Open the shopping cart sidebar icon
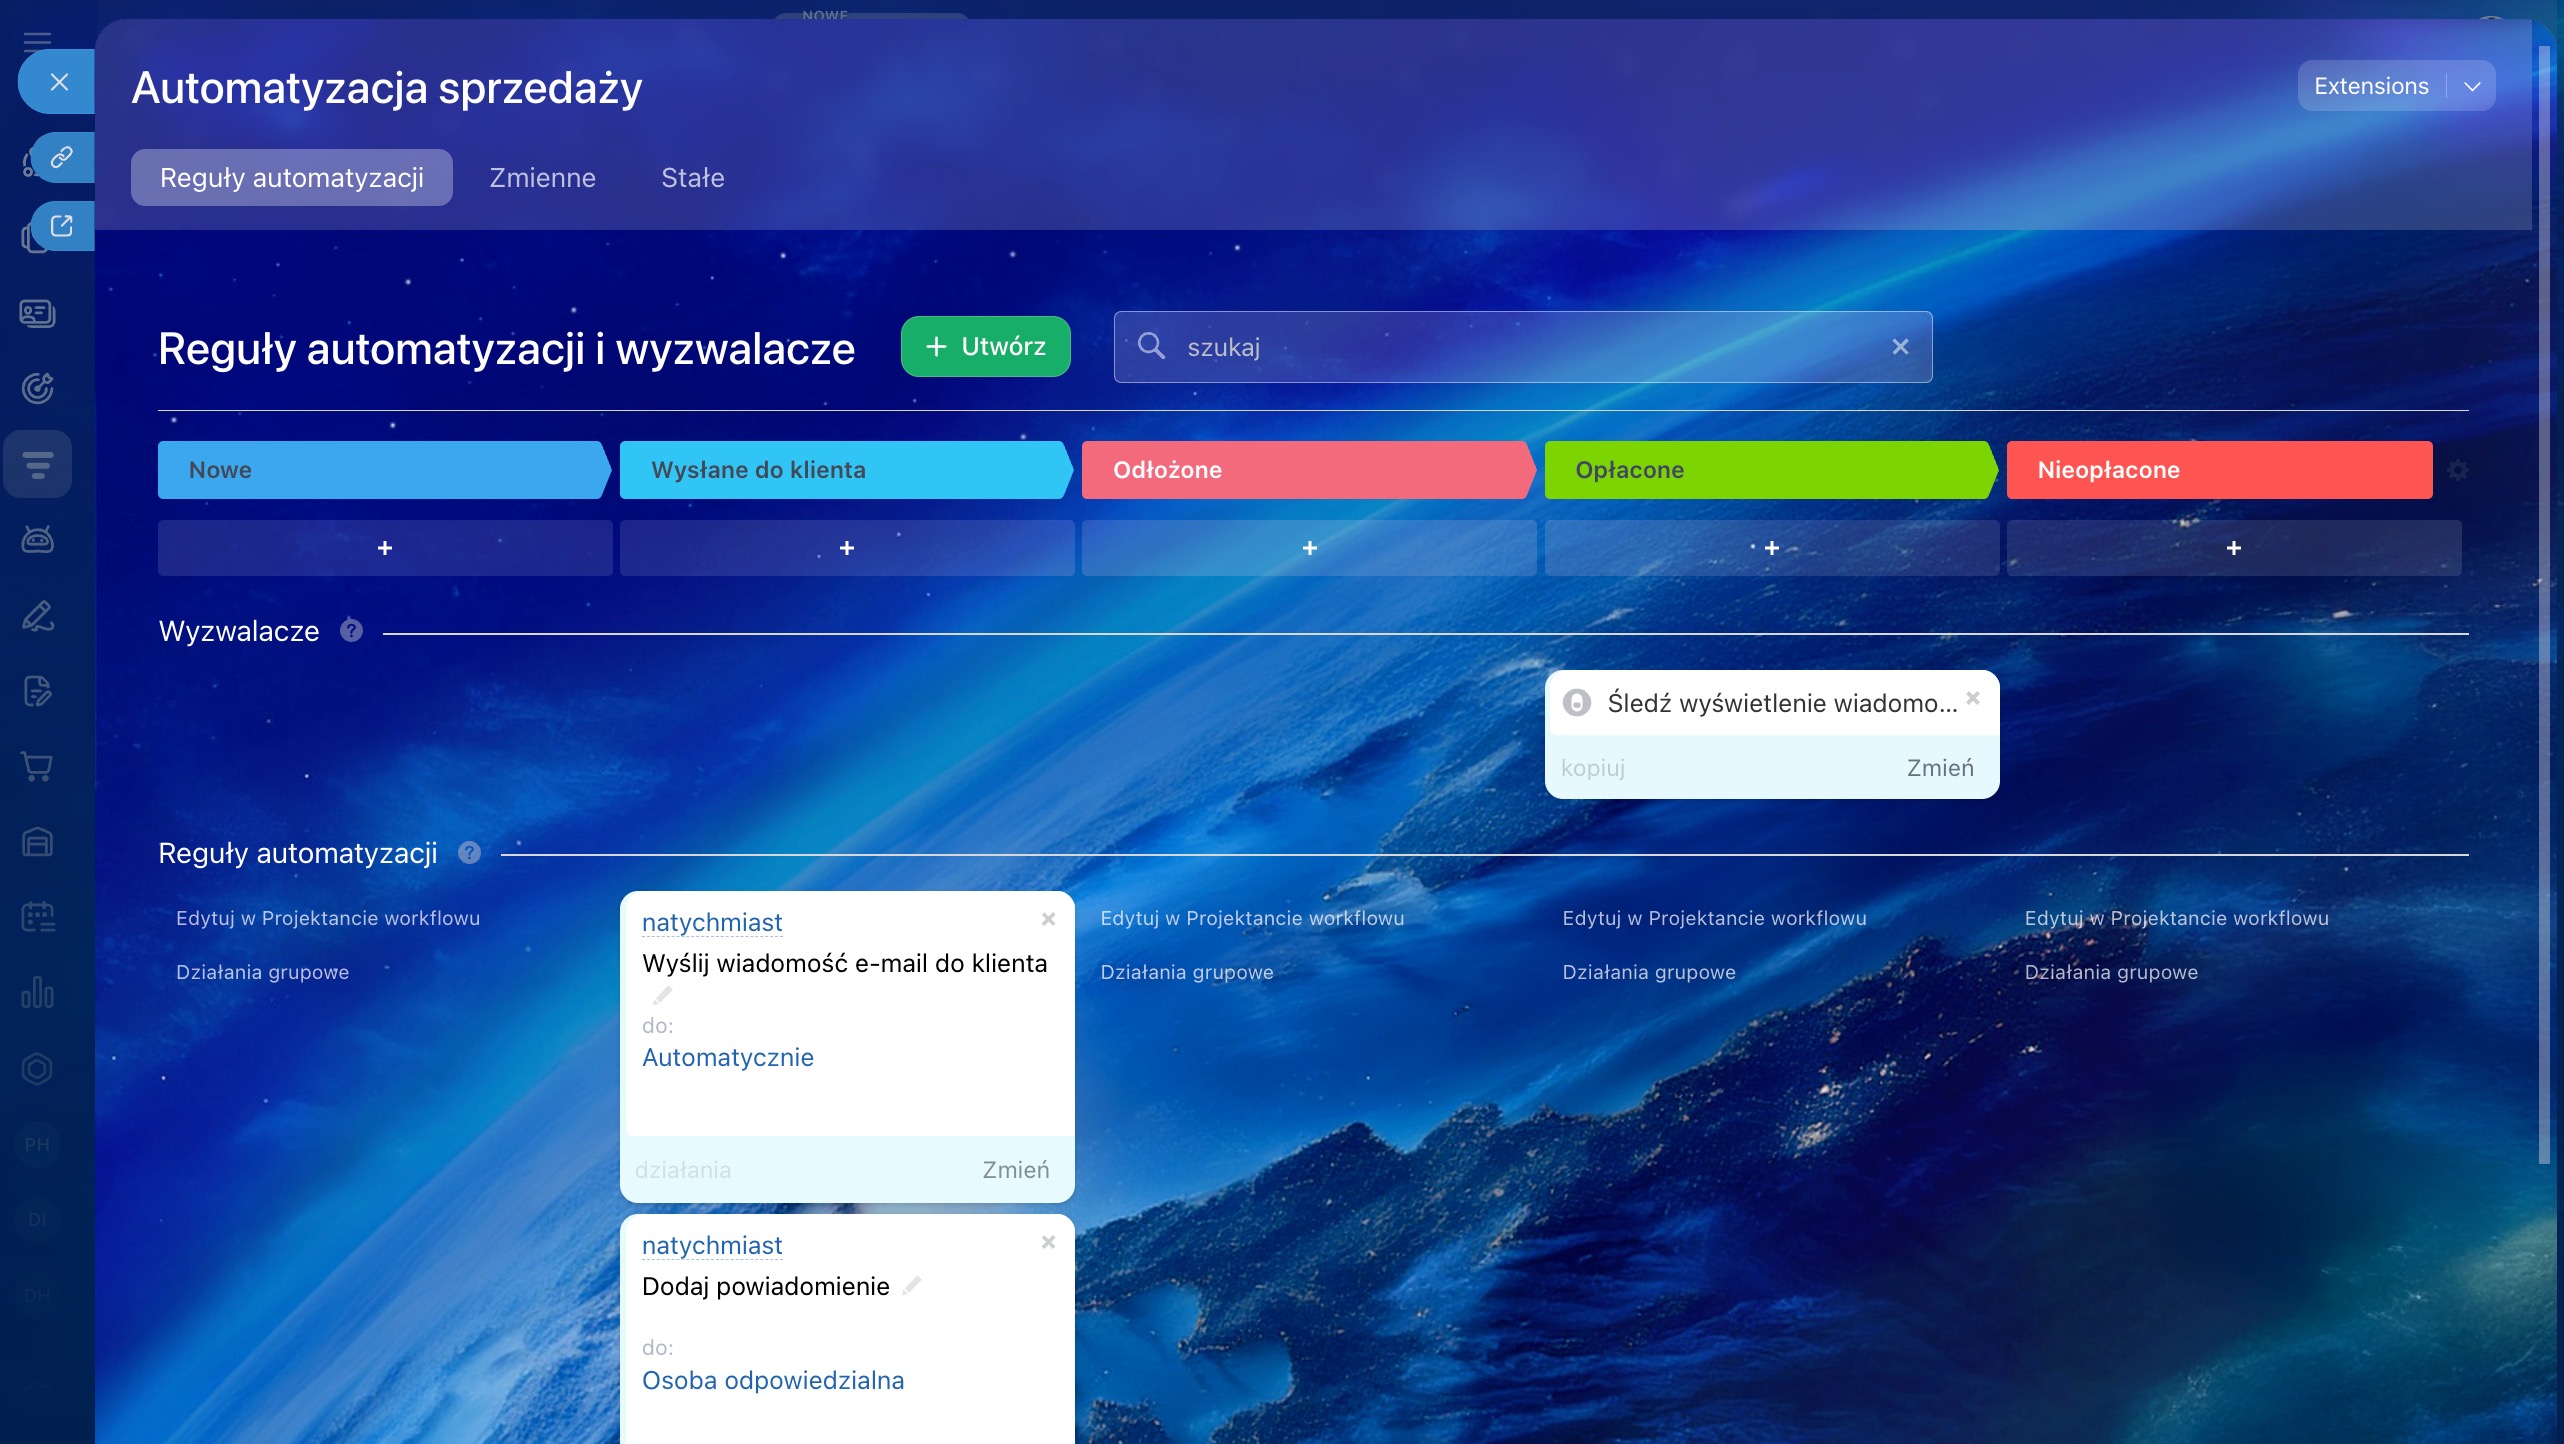Screen dimensions: 2564x1444 click(37, 767)
